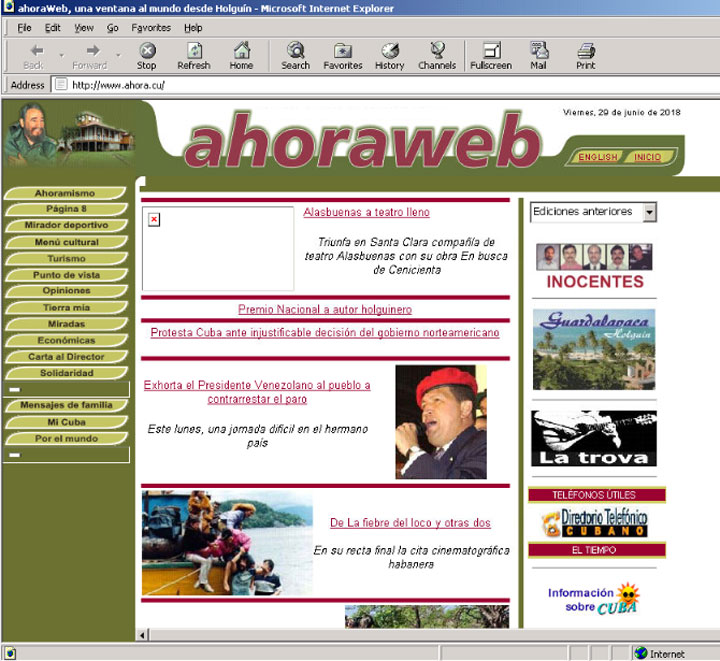Screen dimensions: 720x661
Task: Click the Guardalavaca Holguín beach banner
Action: [594, 350]
